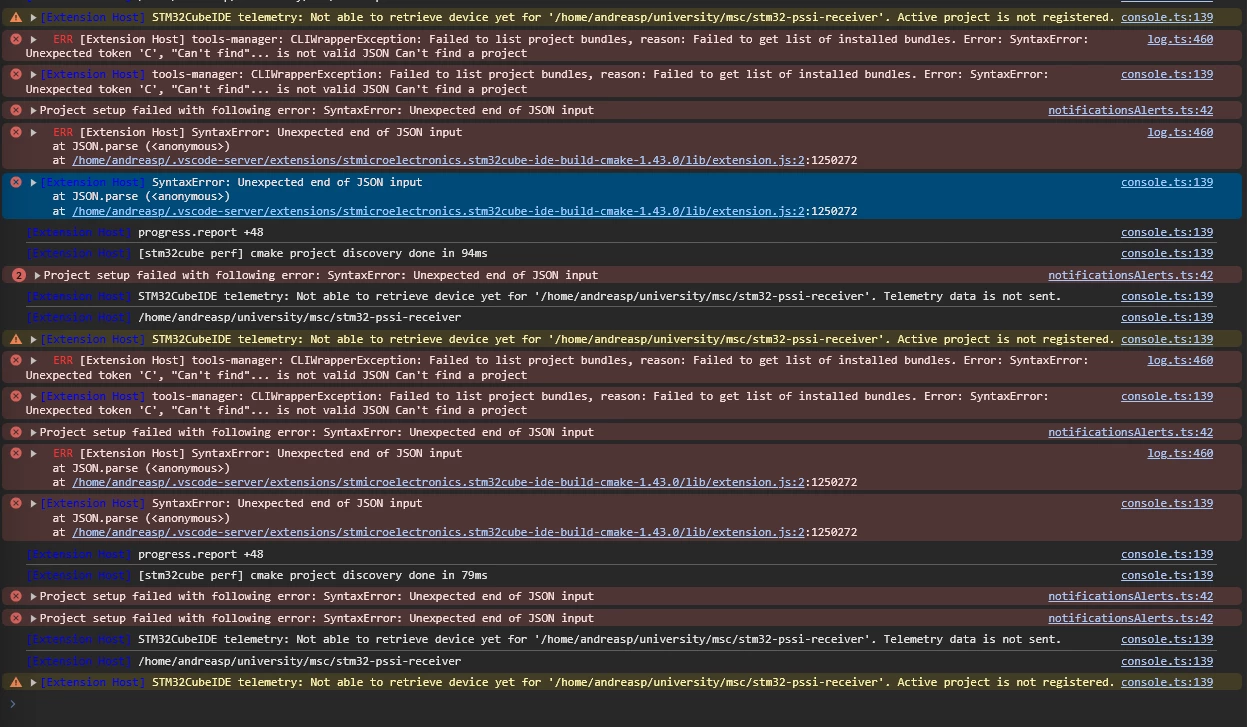Expand the highlighted blue SyntaxError message
The width and height of the screenshot is (1247, 727).
(33, 182)
